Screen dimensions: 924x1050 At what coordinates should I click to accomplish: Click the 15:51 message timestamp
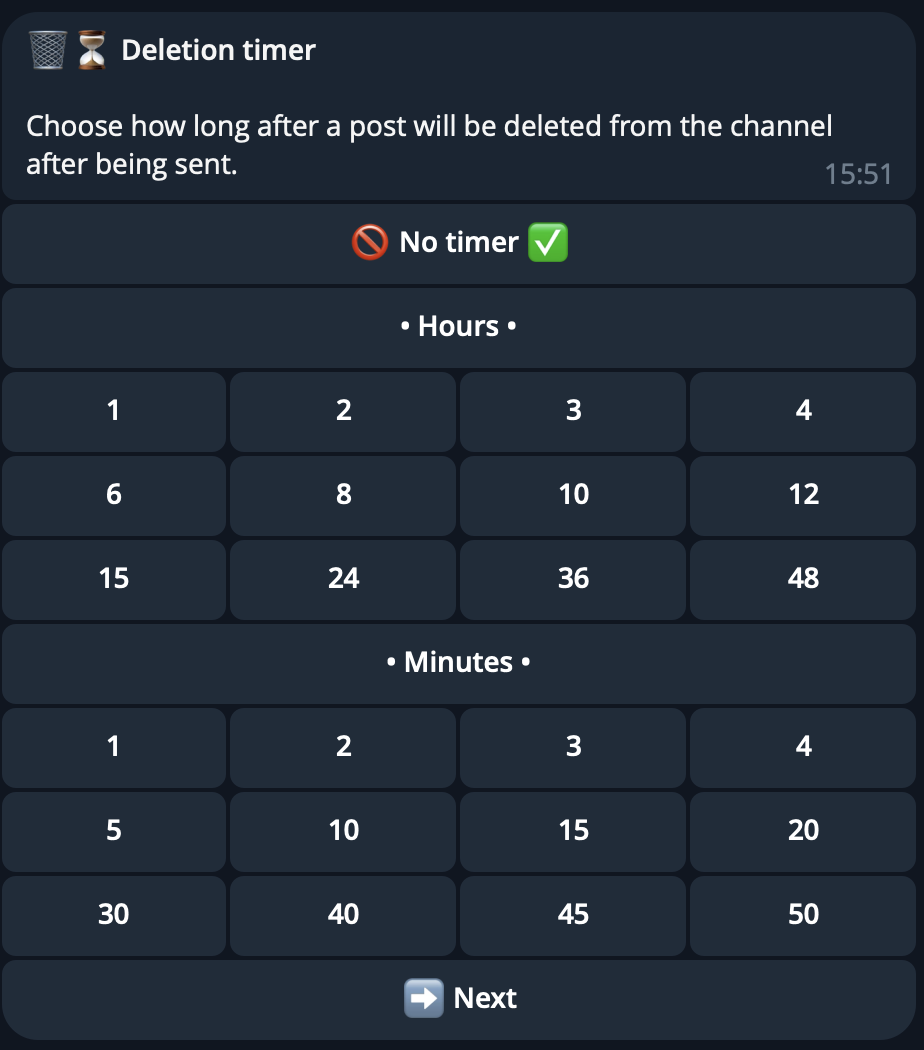point(858,175)
